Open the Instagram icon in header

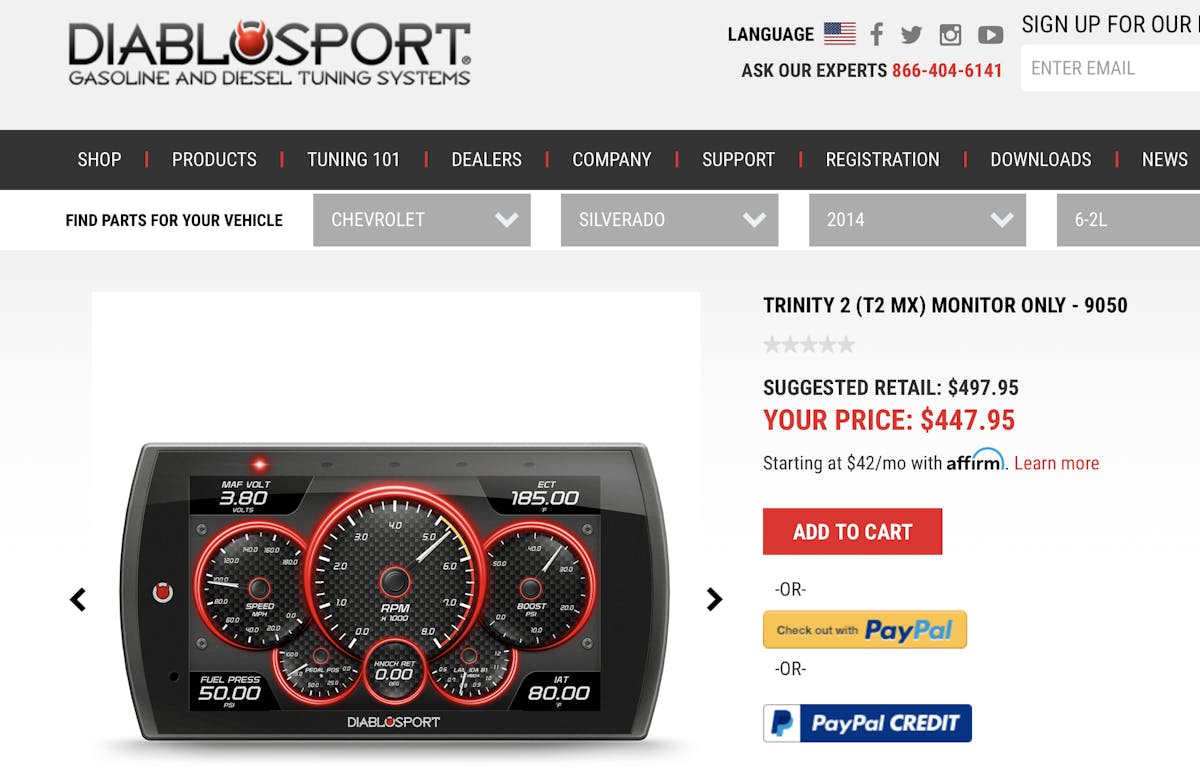coord(950,35)
